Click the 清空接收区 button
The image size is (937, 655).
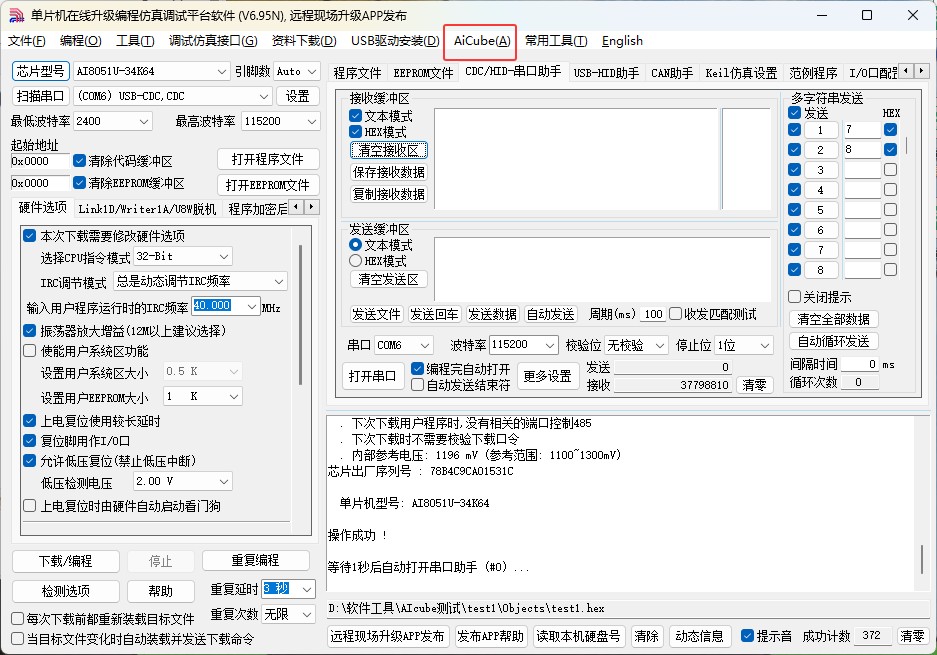pos(389,150)
